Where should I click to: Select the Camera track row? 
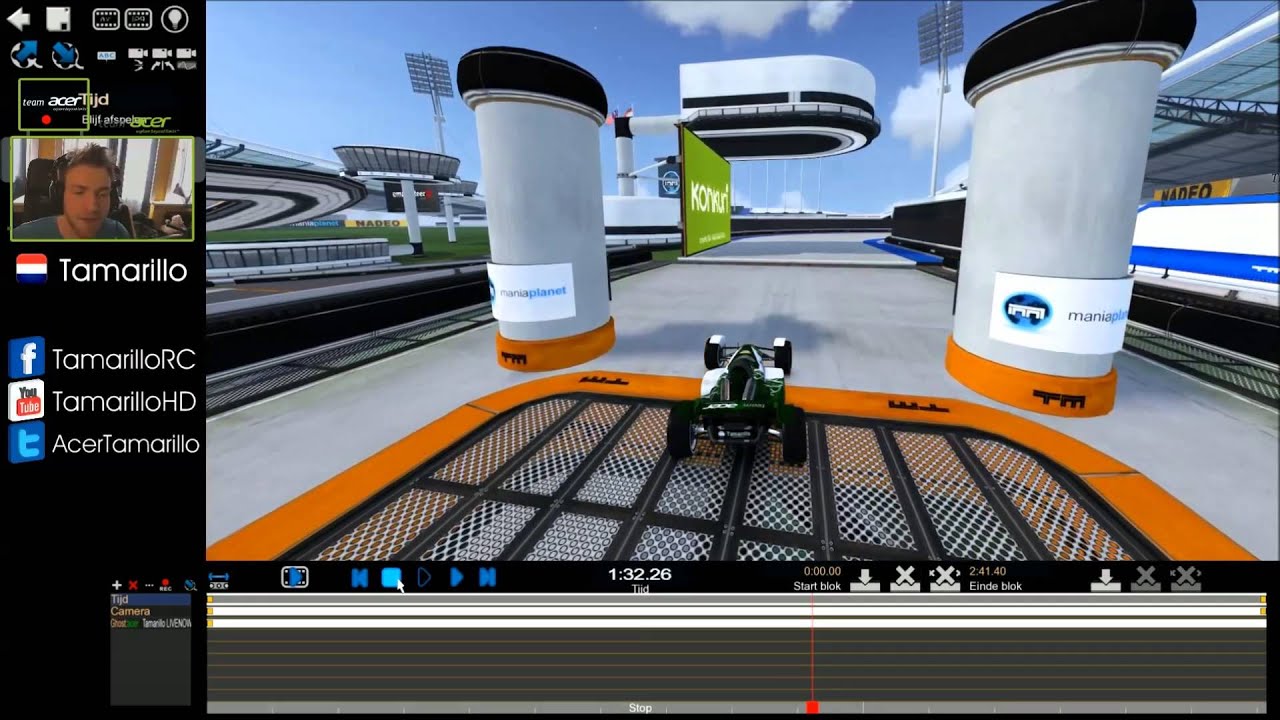pos(150,611)
